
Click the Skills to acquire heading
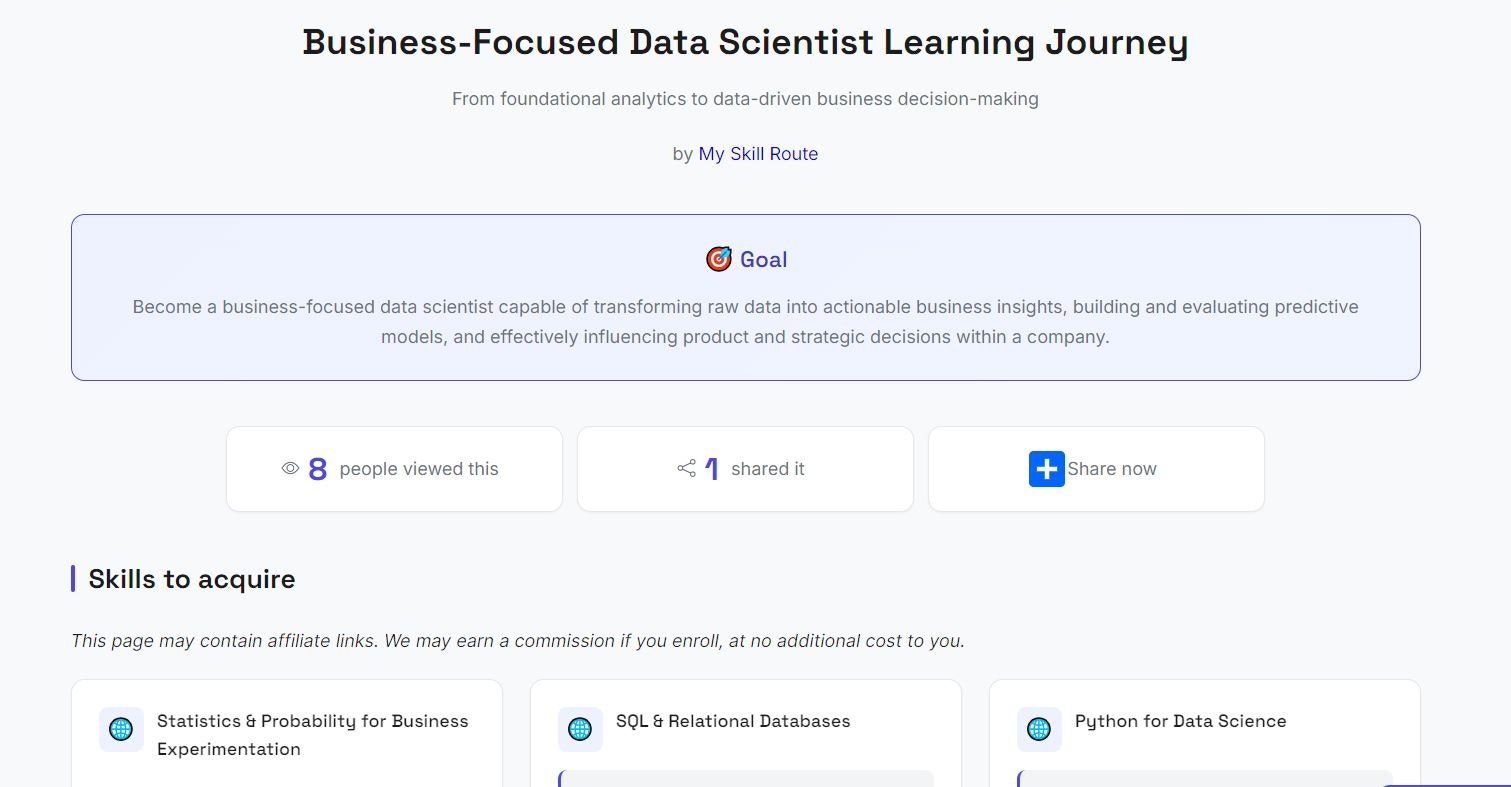coord(192,579)
